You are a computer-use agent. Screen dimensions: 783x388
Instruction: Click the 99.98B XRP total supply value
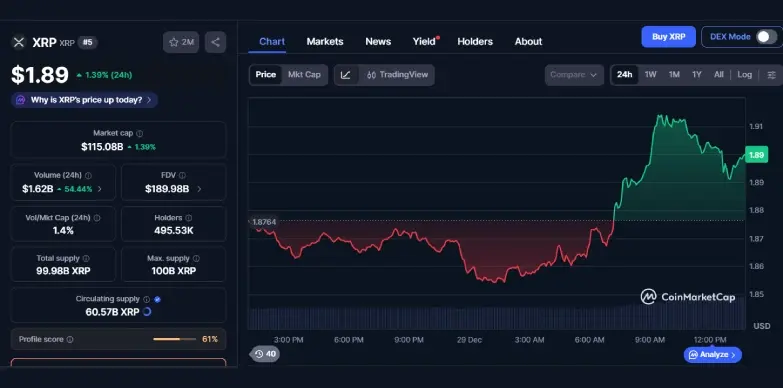63,271
